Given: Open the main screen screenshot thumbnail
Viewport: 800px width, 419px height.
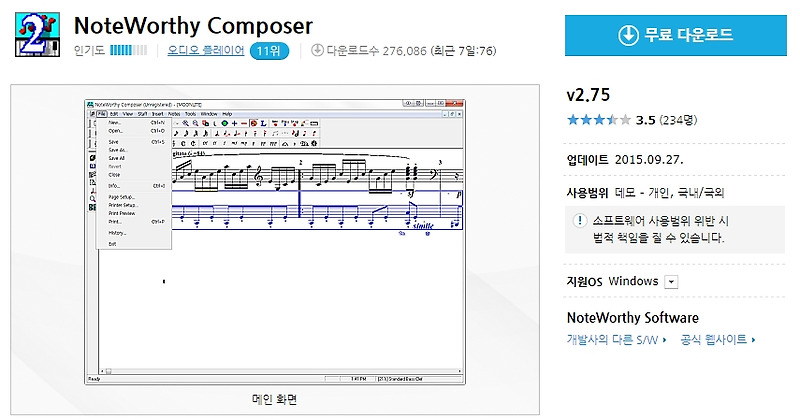Looking at the screenshot, I should [x=275, y=242].
